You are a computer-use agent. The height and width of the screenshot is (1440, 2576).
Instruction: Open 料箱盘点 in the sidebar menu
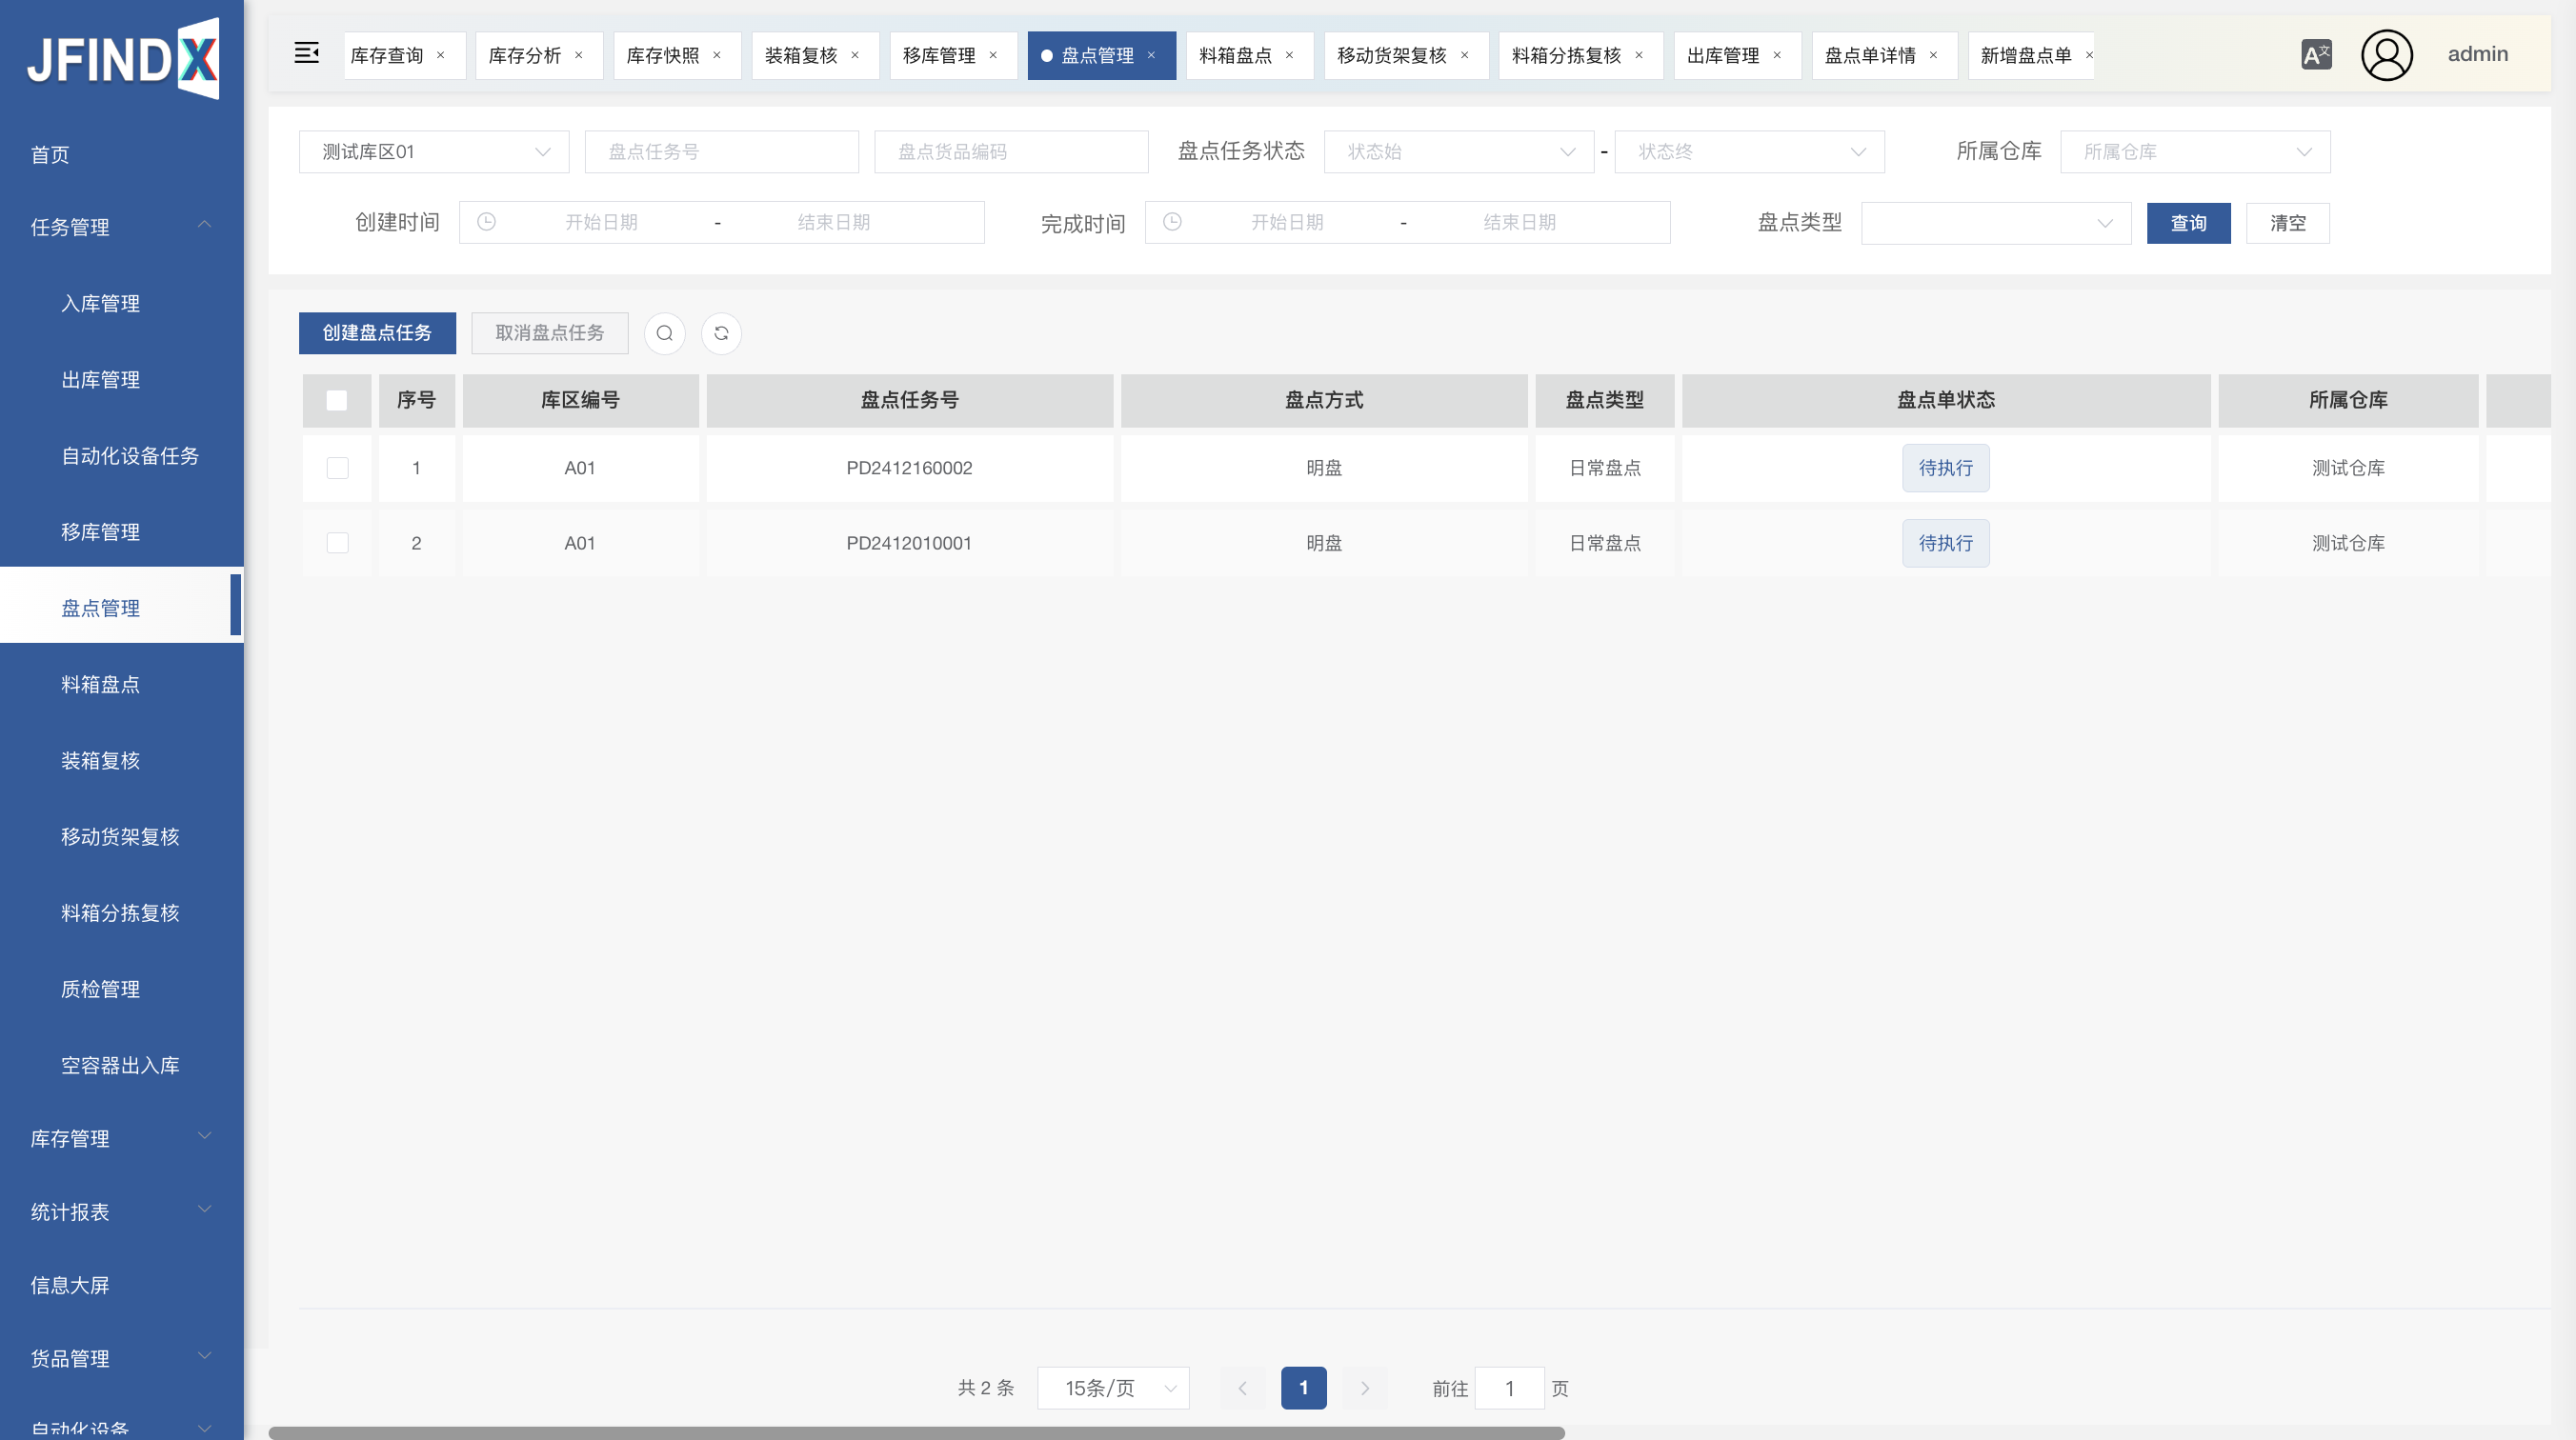[100, 684]
